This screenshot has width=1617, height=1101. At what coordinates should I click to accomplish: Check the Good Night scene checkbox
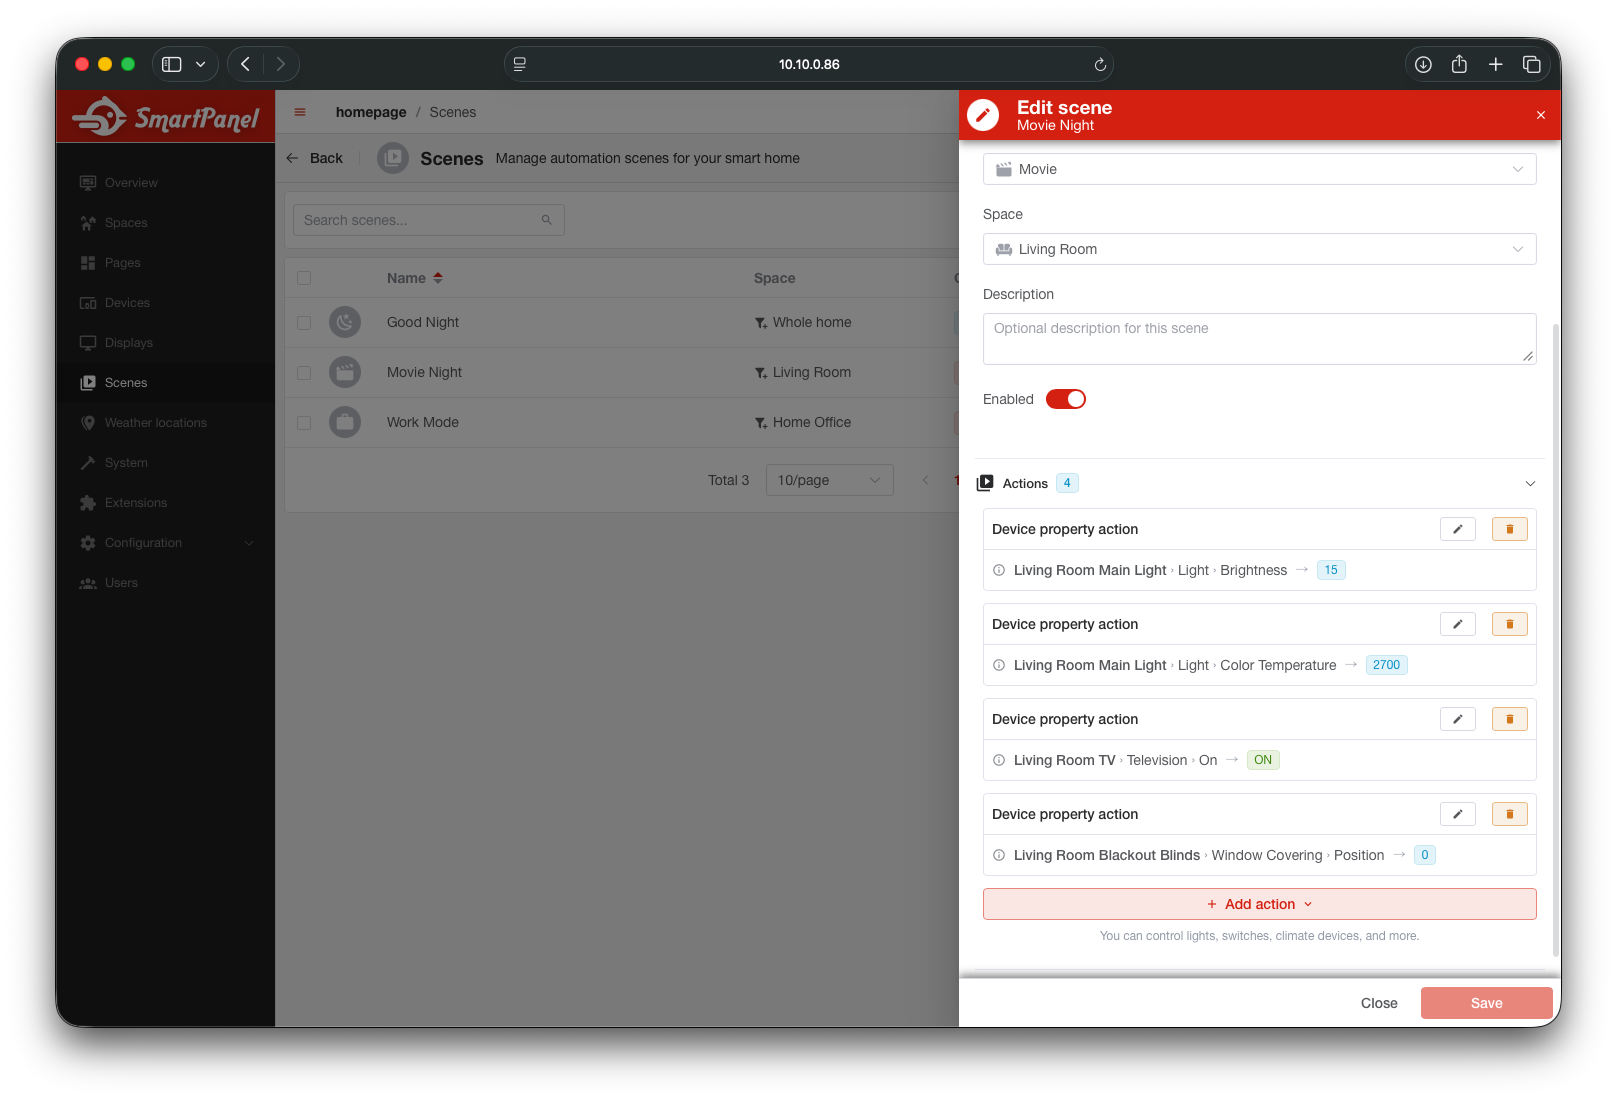(x=304, y=323)
